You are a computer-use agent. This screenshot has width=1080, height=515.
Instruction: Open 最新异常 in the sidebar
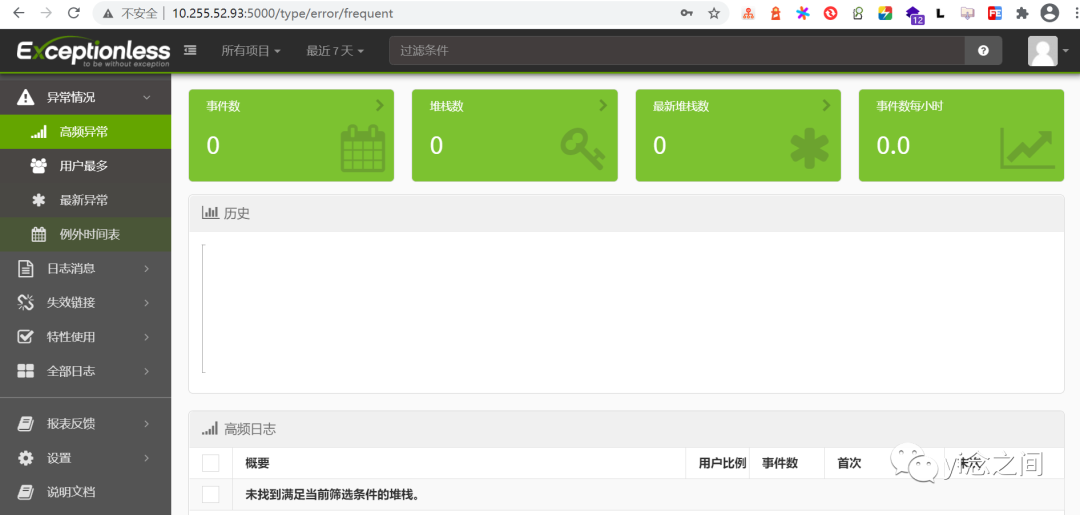click(x=85, y=200)
